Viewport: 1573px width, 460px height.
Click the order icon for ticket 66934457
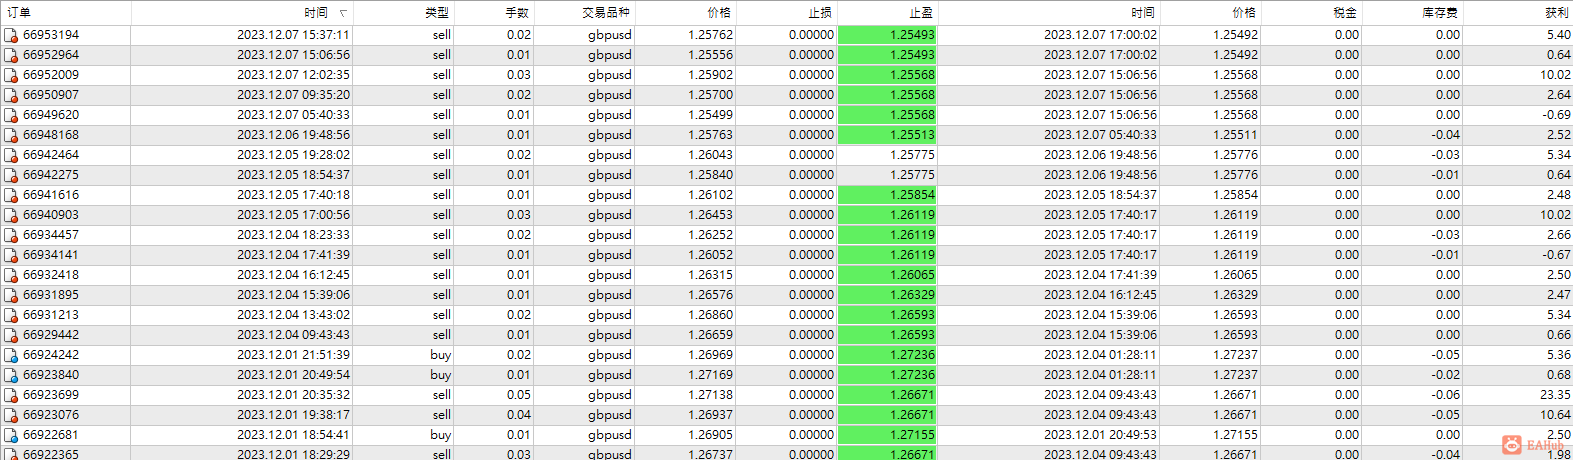point(11,235)
